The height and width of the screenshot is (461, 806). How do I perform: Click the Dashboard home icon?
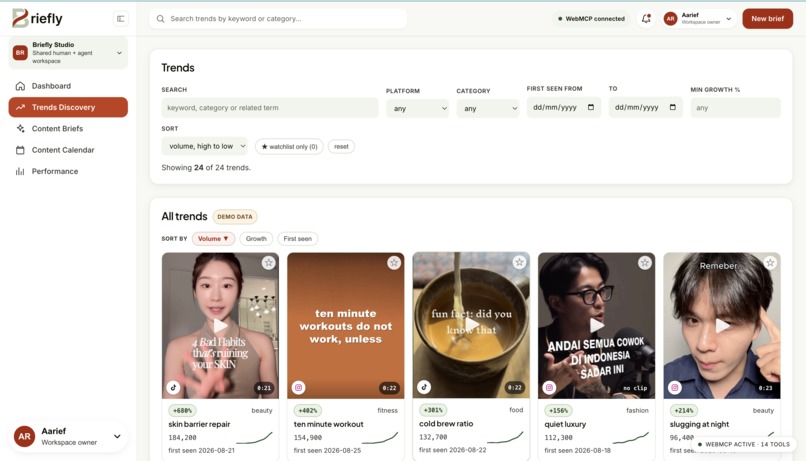tap(20, 86)
